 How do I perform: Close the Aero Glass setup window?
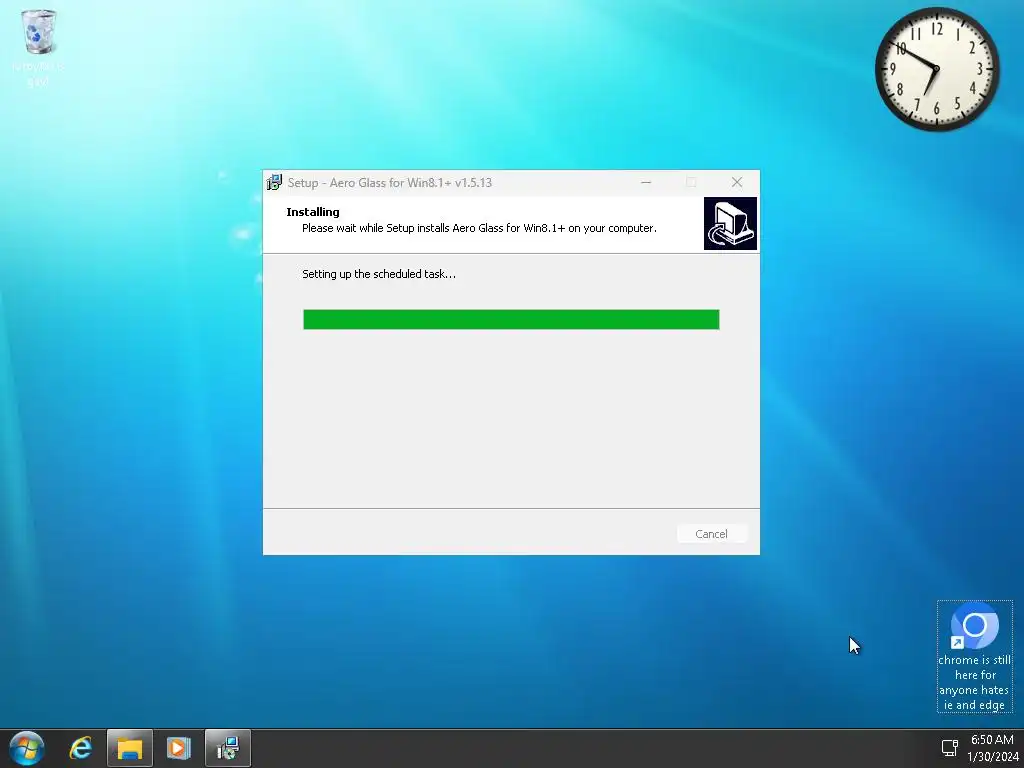tap(737, 182)
